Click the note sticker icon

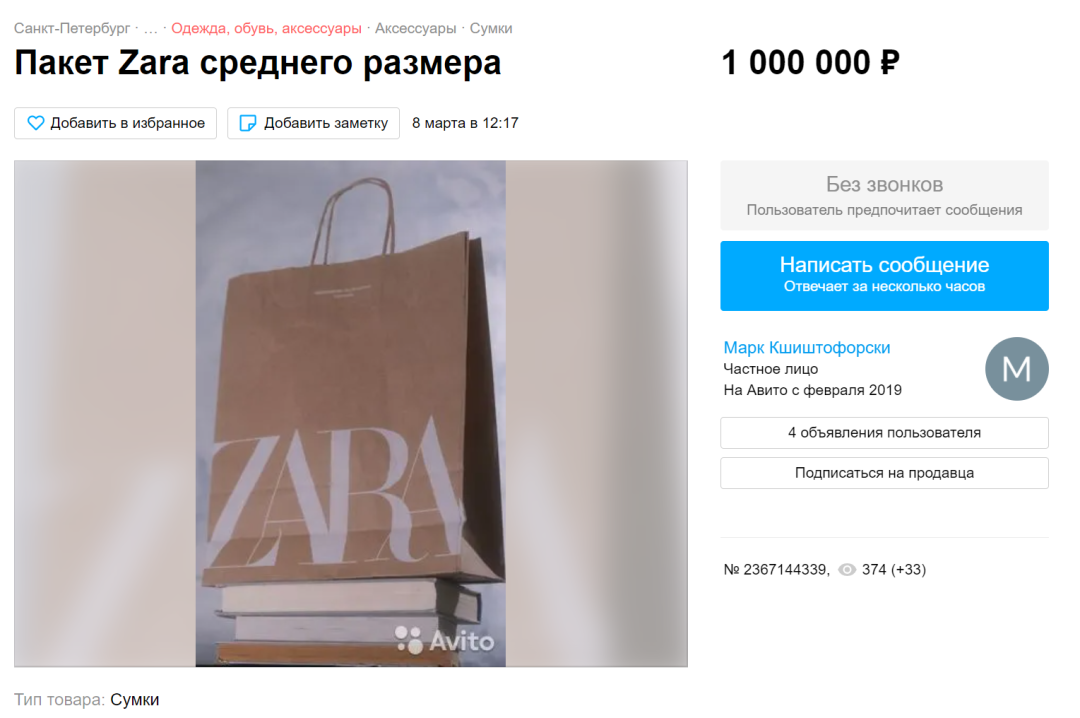(x=247, y=123)
